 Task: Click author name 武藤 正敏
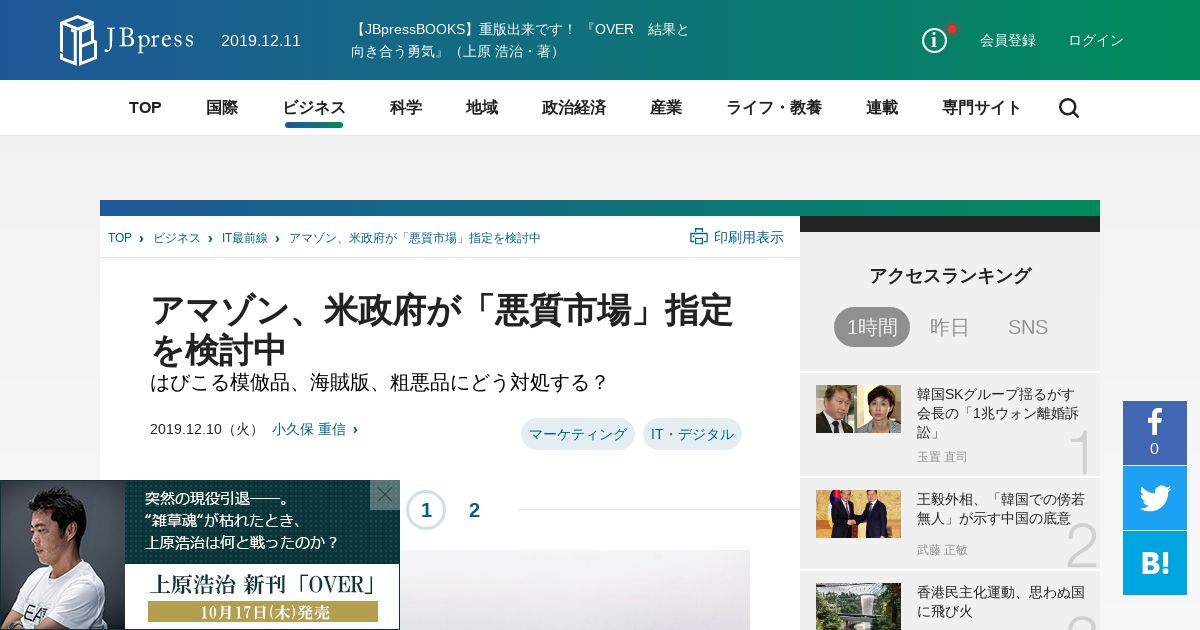[942, 550]
